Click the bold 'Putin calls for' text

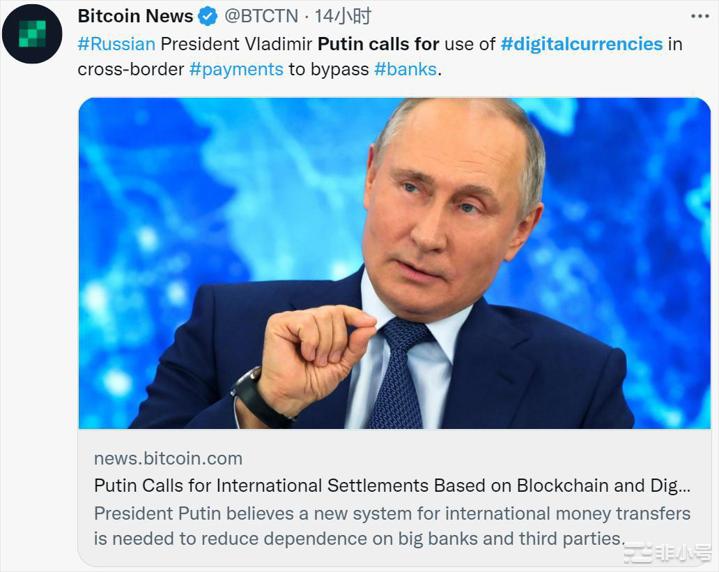(378, 44)
